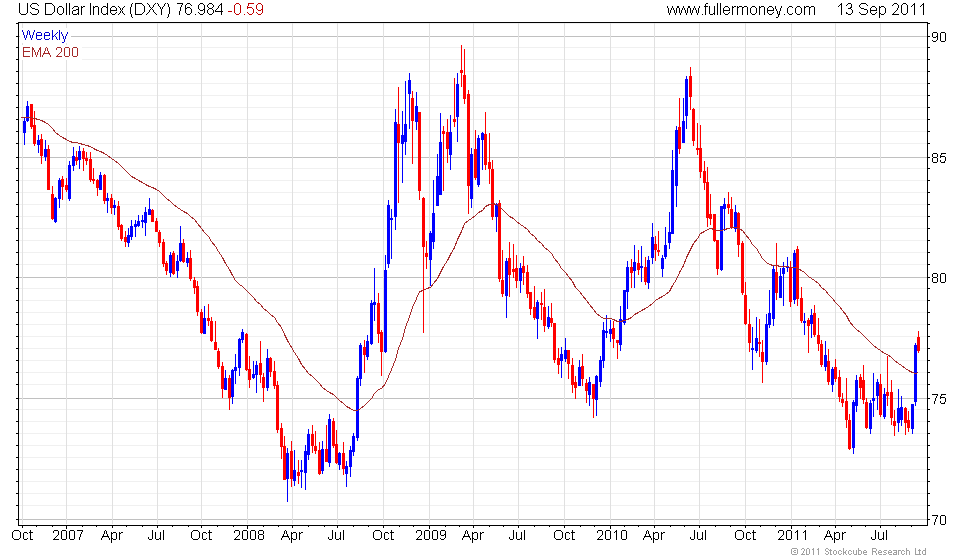Viewport: 980px width, 560px height.
Task: Click the www.fullermoney.com source text
Action: coord(741,9)
